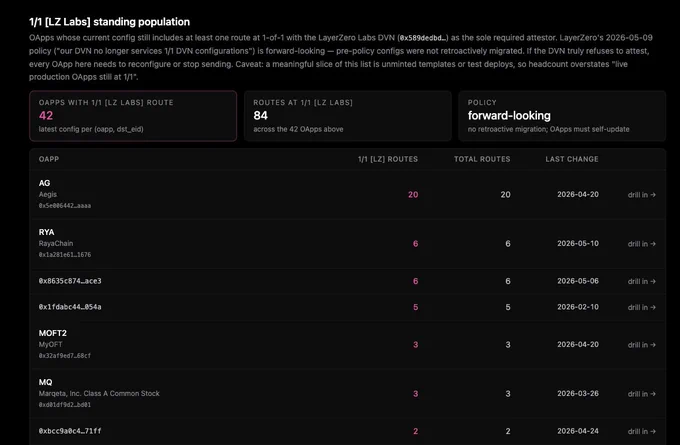This screenshot has height=445, width=680.
Task: Click the address 0x8635c874…ace3
Action: pyautogui.click(x=70, y=281)
